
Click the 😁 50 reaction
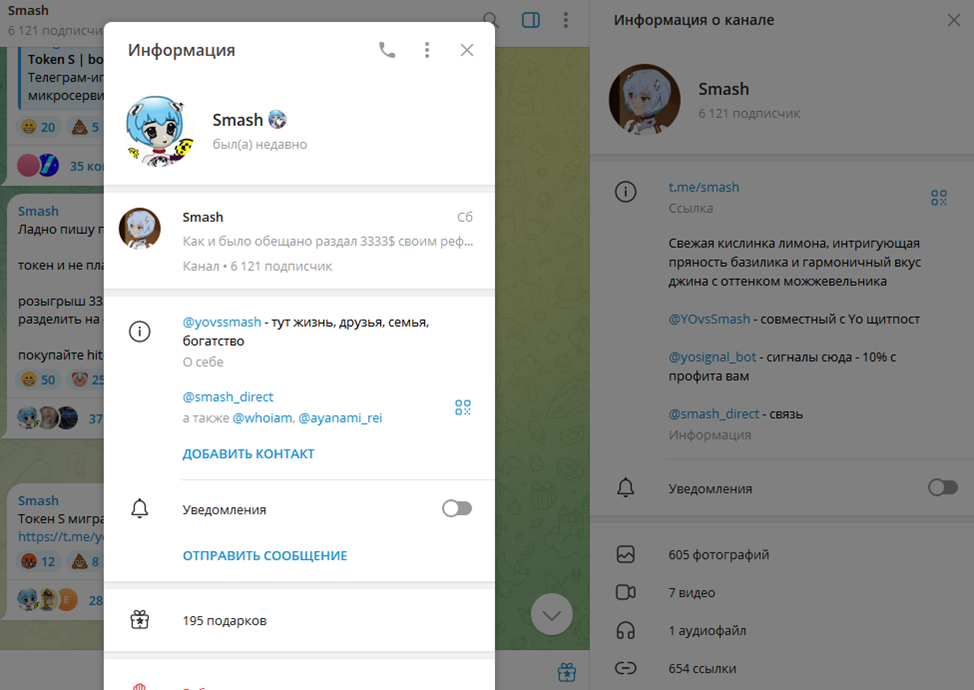tap(39, 379)
